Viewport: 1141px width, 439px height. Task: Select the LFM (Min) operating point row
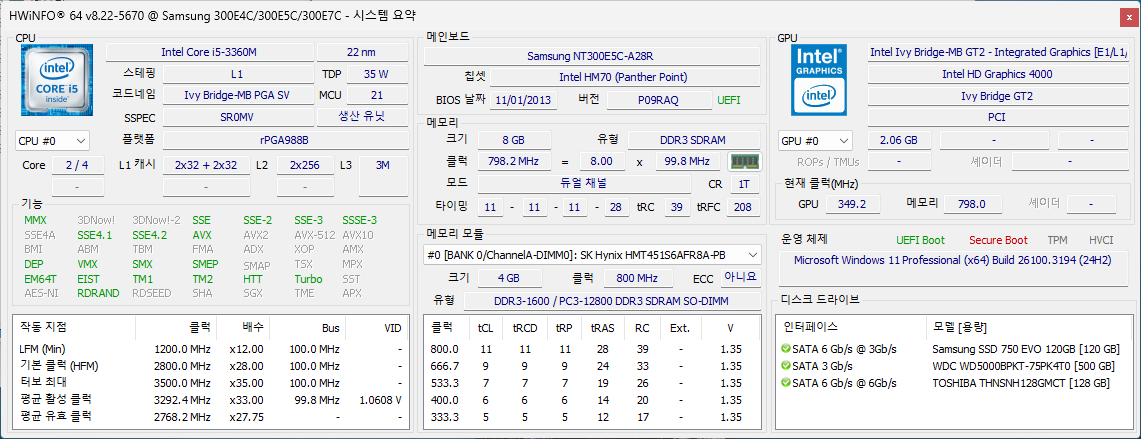210,348
